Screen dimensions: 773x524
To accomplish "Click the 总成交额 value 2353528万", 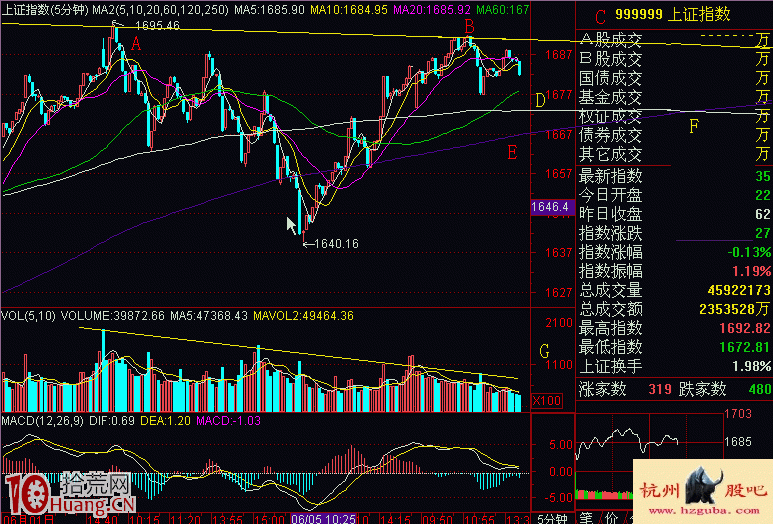I will click(x=735, y=309).
